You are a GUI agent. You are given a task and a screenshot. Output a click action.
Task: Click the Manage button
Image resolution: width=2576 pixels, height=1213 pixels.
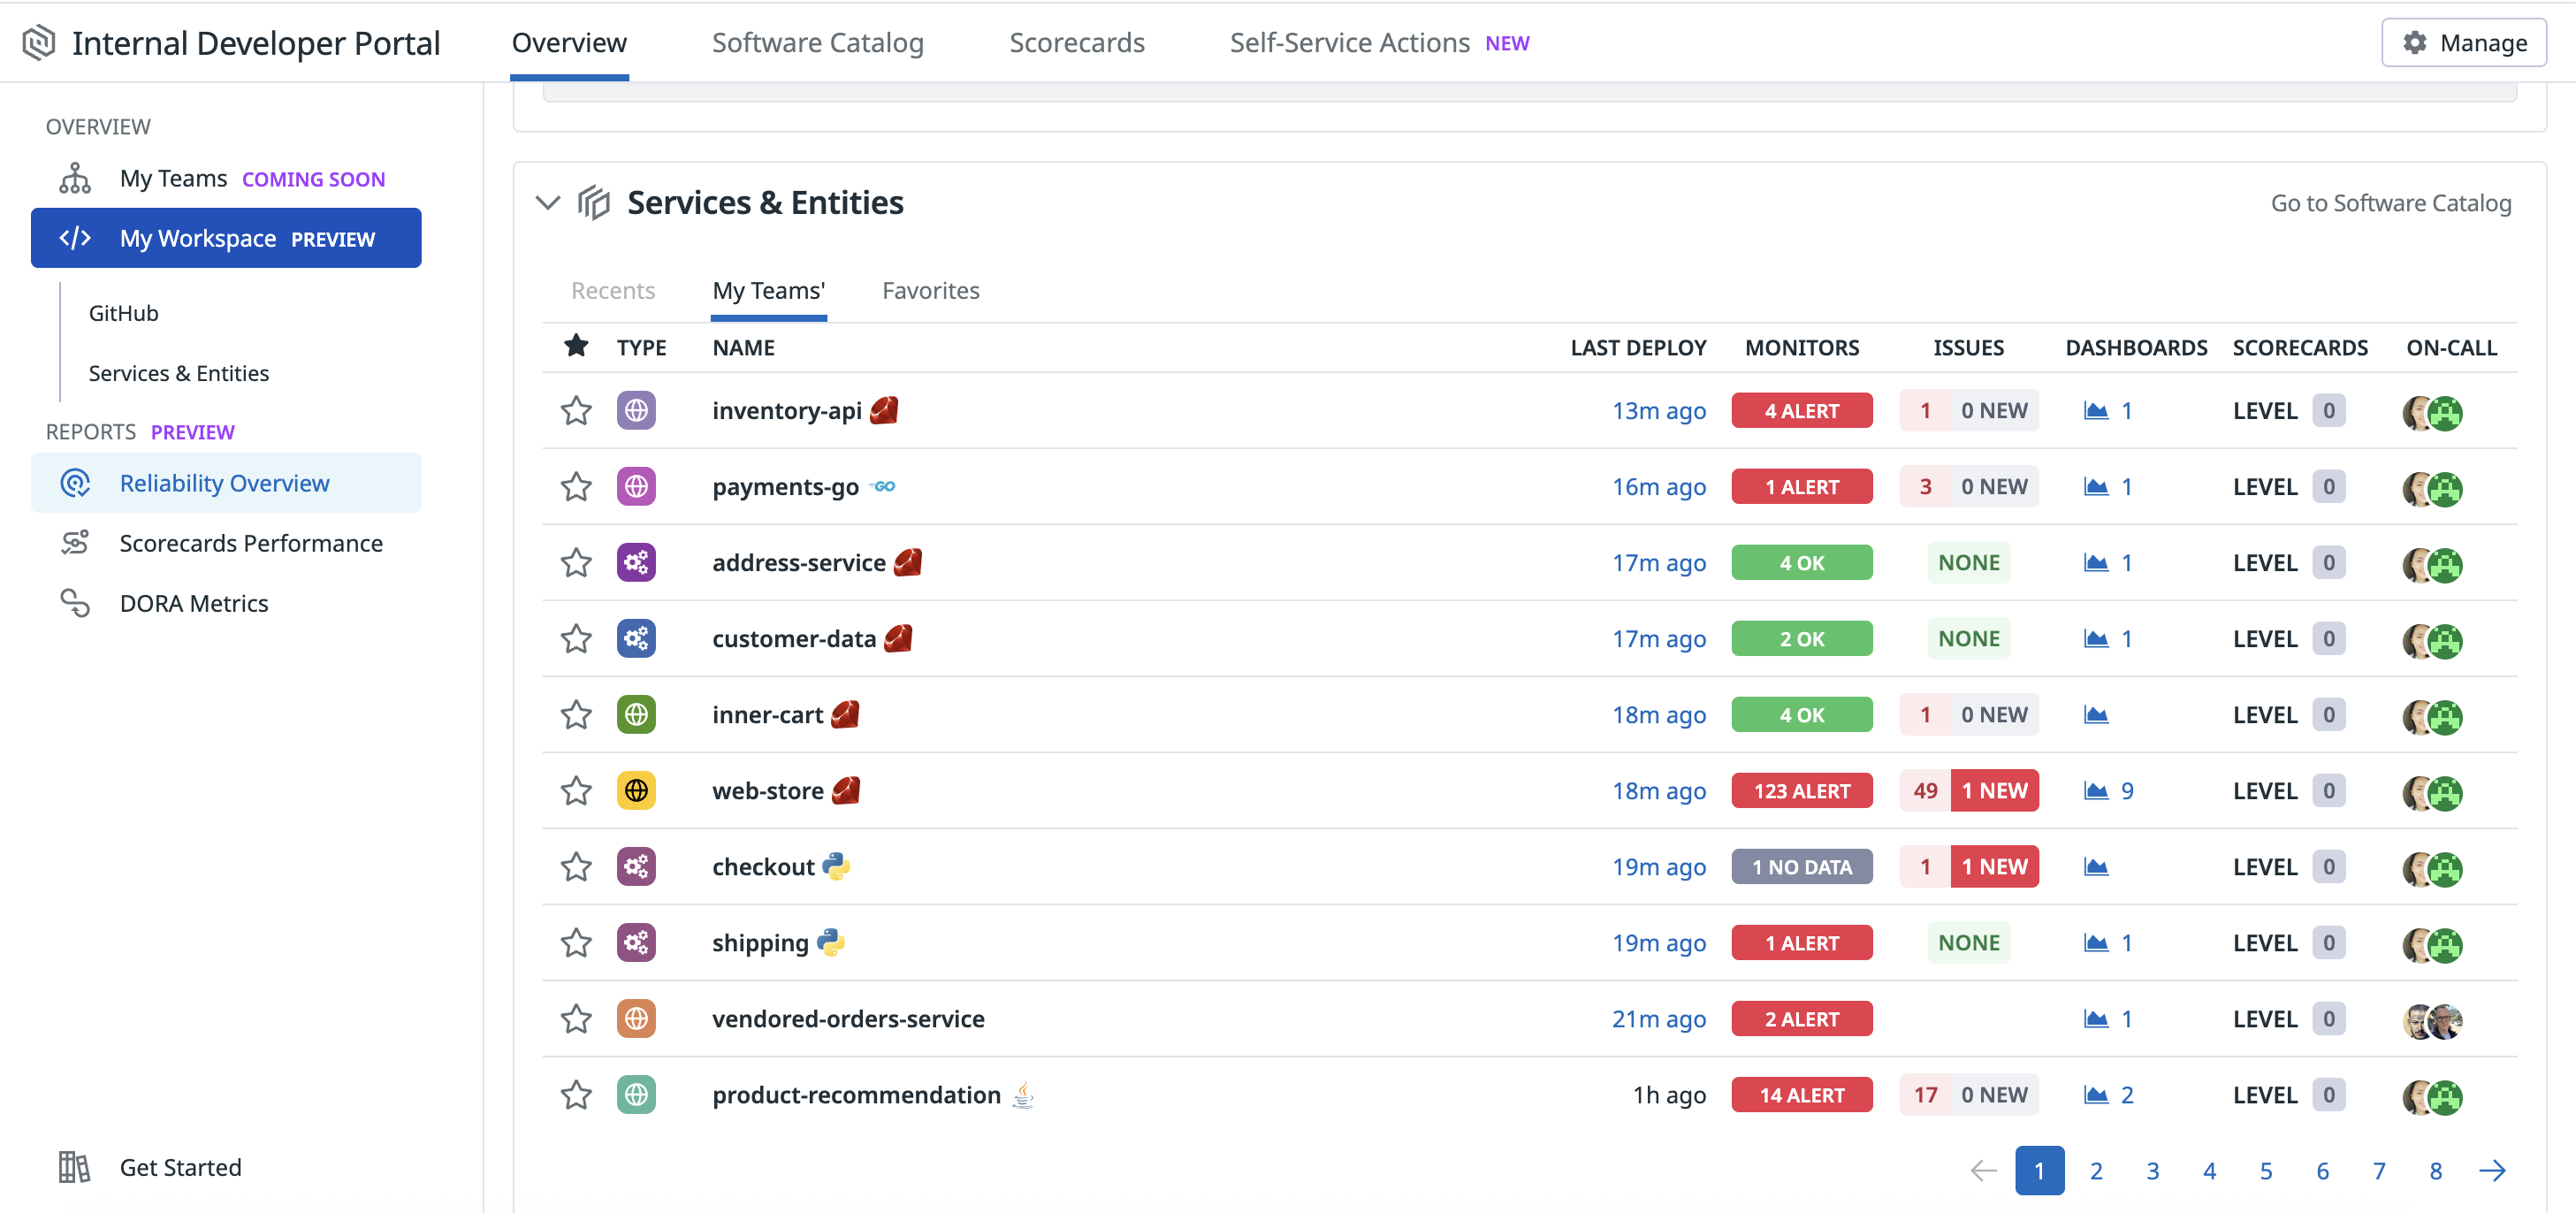[x=2463, y=43]
